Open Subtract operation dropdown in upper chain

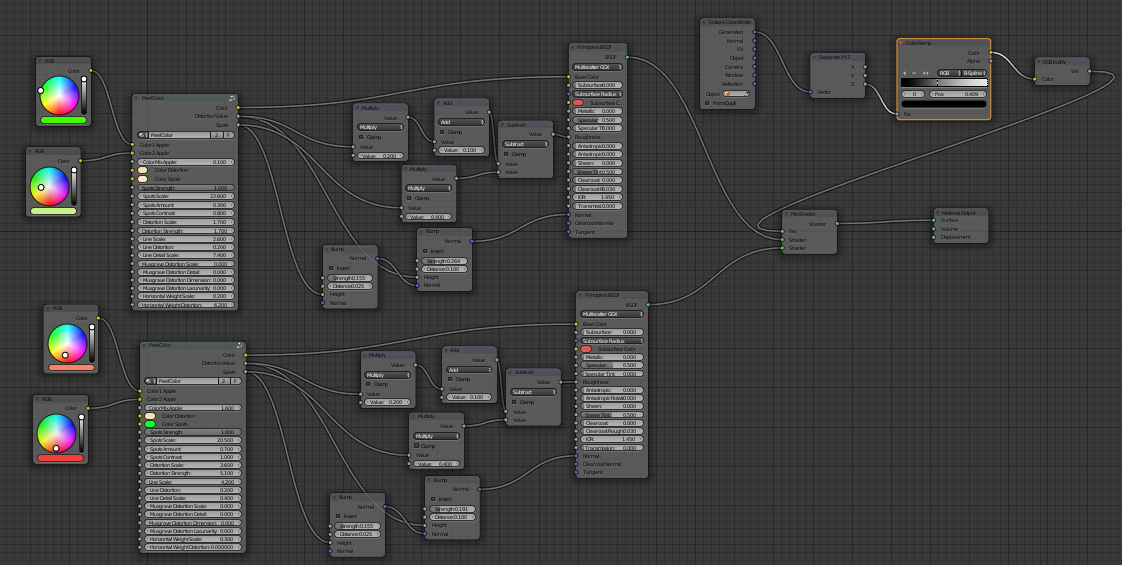(x=525, y=144)
